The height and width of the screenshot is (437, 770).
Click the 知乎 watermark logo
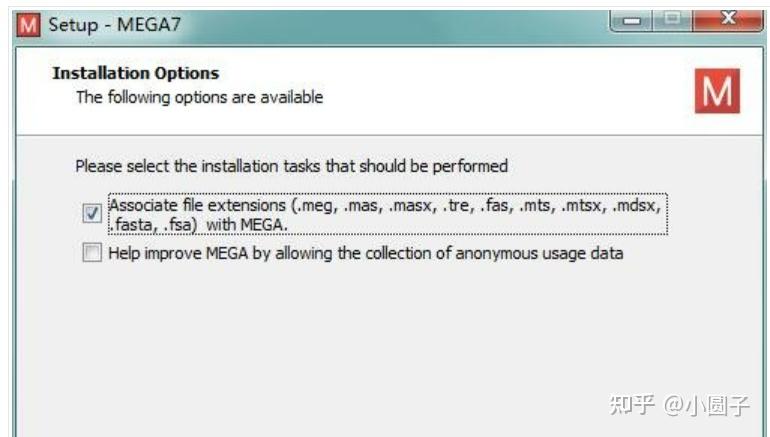pos(632,405)
